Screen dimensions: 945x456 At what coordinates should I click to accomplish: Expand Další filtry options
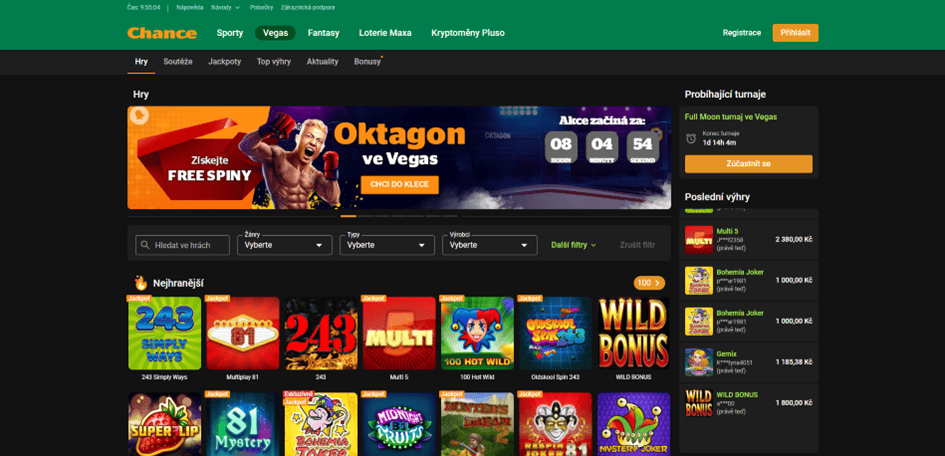pyautogui.click(x=574, y=245)
